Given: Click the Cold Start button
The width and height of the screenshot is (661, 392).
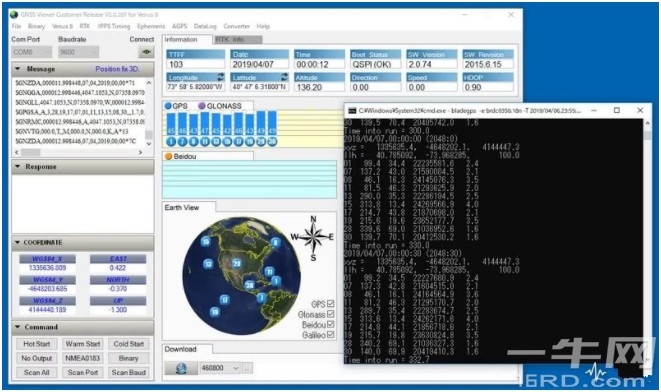Looking at the screenshot, I should click(x=129, y=344).
